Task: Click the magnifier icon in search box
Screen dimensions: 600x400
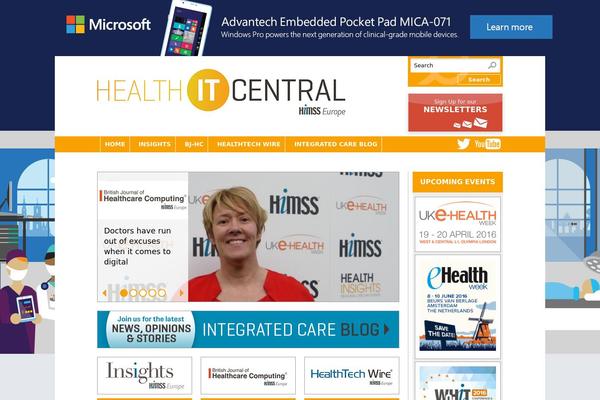Action: click(x=492, y=65)
